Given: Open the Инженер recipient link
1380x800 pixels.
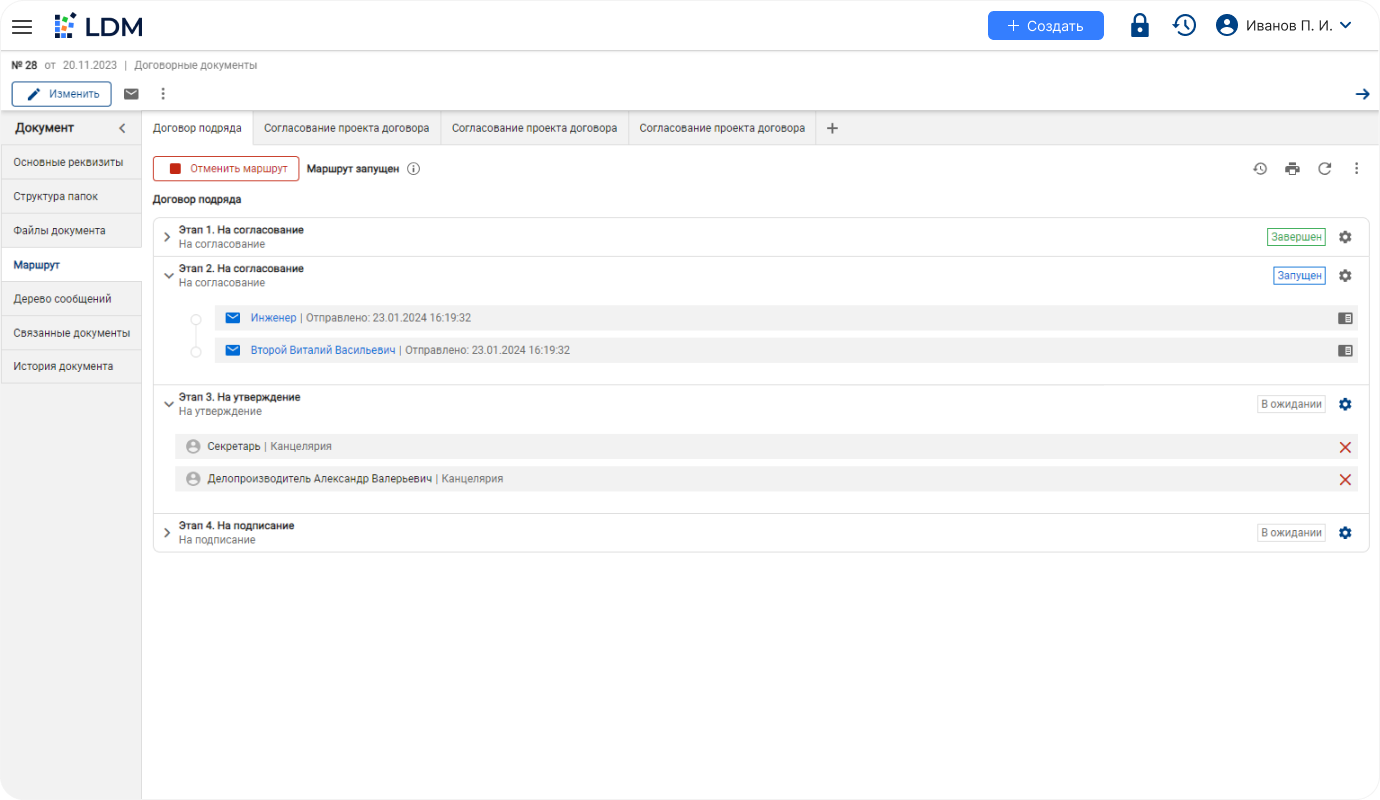Looking at the screenshot, I should pyautogui.click(x=273, y=318).
